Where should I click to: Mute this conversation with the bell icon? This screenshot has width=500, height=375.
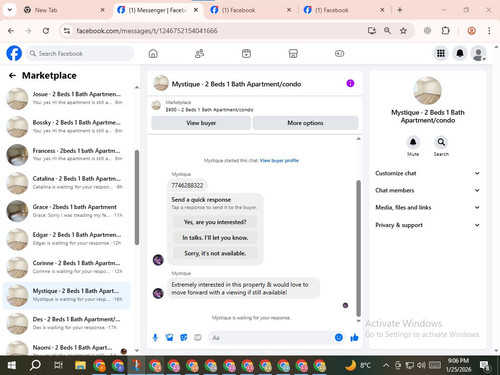pos(413,142)
